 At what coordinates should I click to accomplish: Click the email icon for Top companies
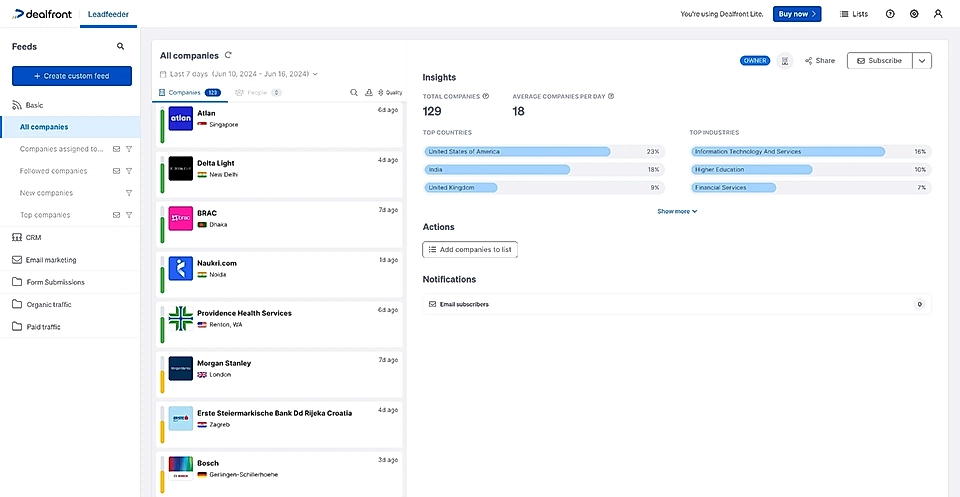point(116,215)
